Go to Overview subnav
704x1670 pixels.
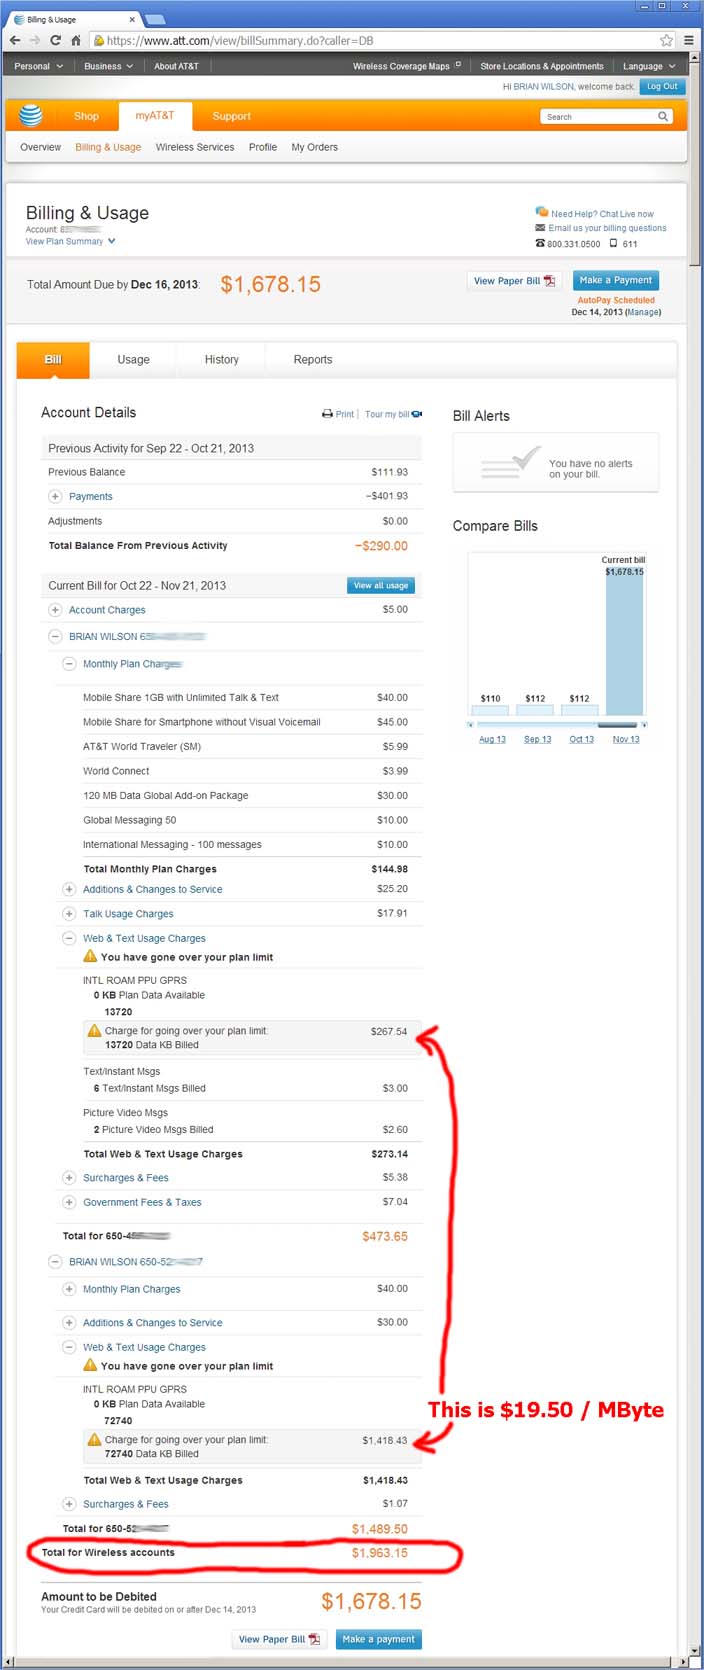[41, 147]
